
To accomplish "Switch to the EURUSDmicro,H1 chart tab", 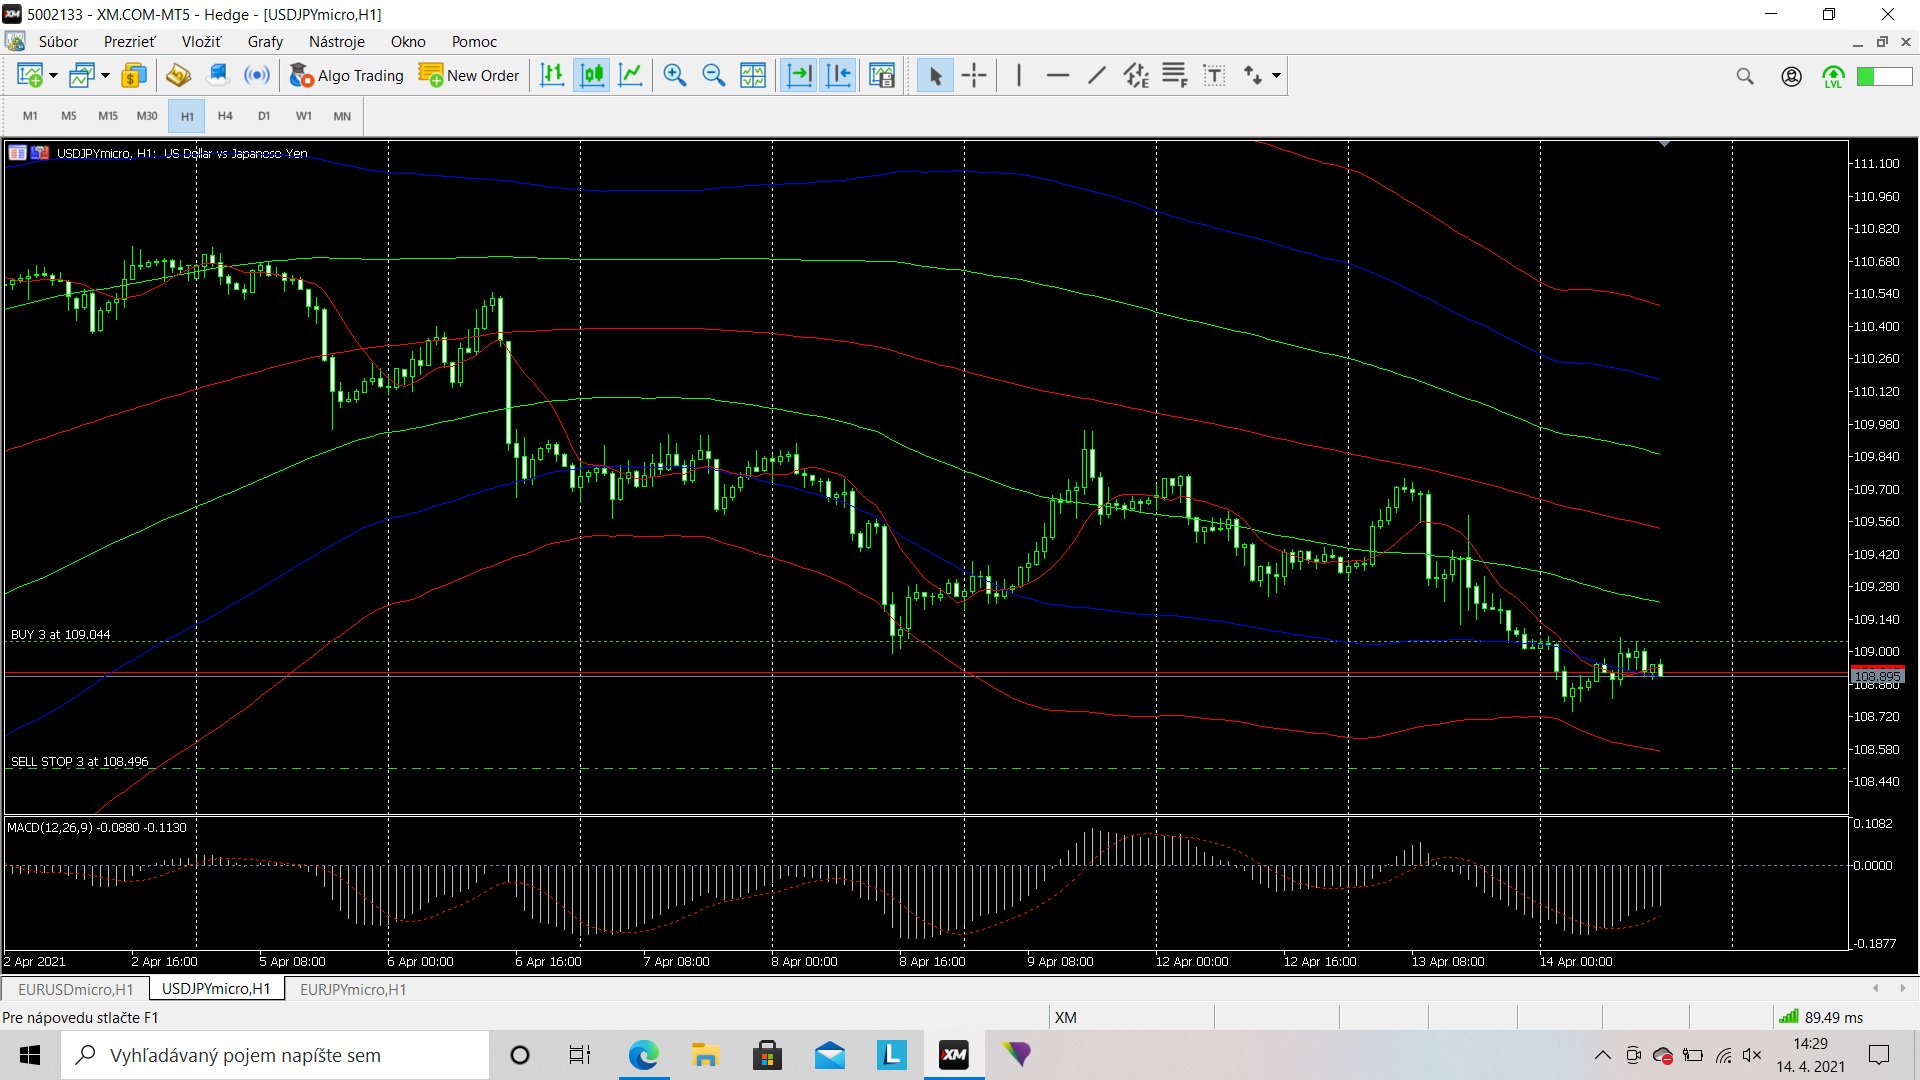I will click(x=76, y=989).
